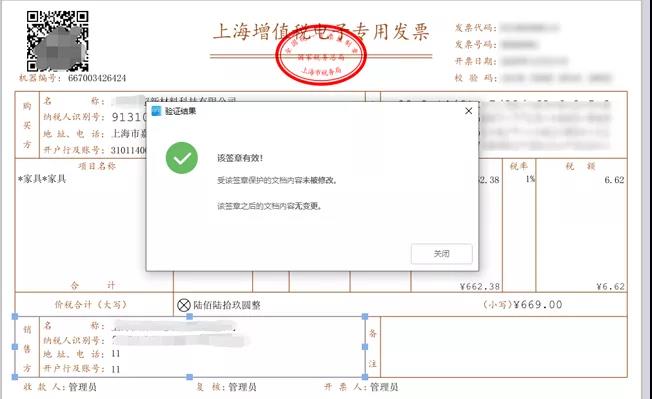Click the top-left selection handle of seller box

click(15, 317)
